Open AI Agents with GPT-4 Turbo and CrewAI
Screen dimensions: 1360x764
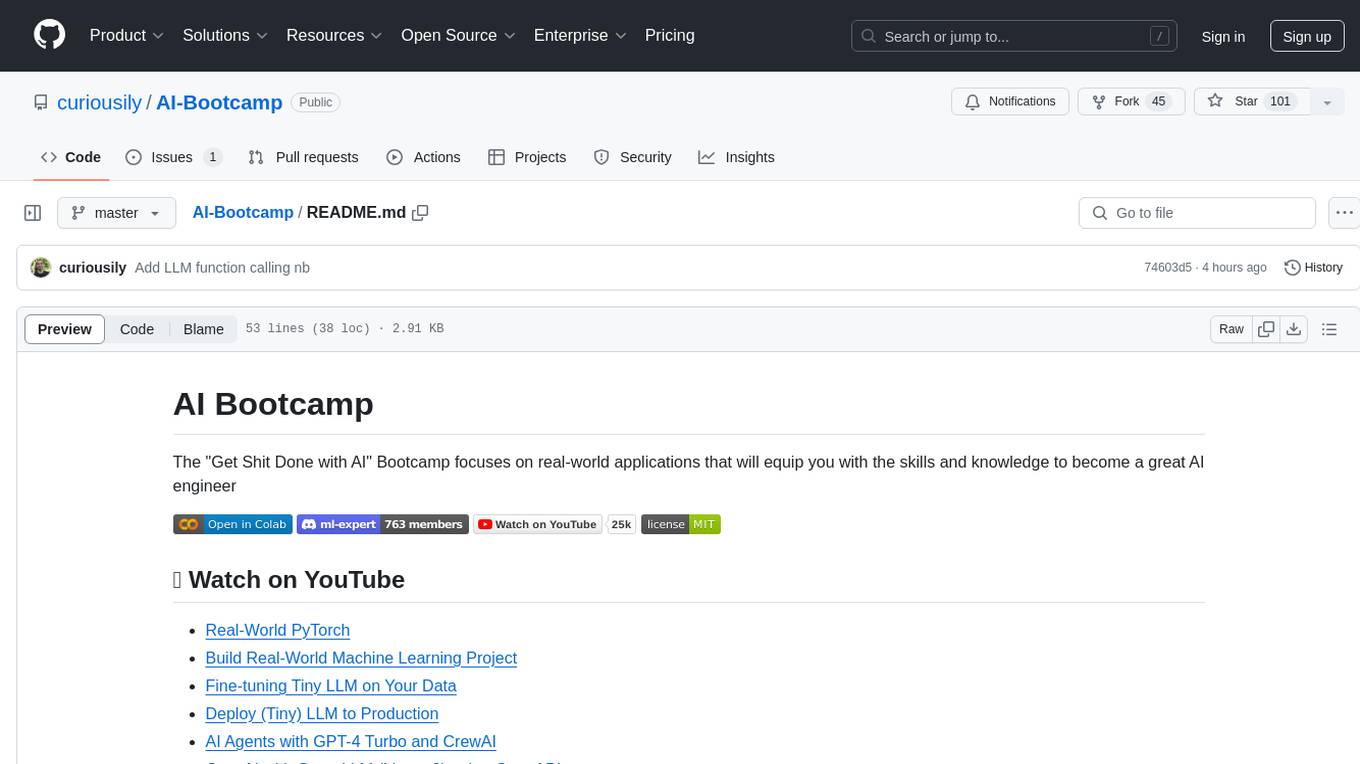[x=350, y=741]
